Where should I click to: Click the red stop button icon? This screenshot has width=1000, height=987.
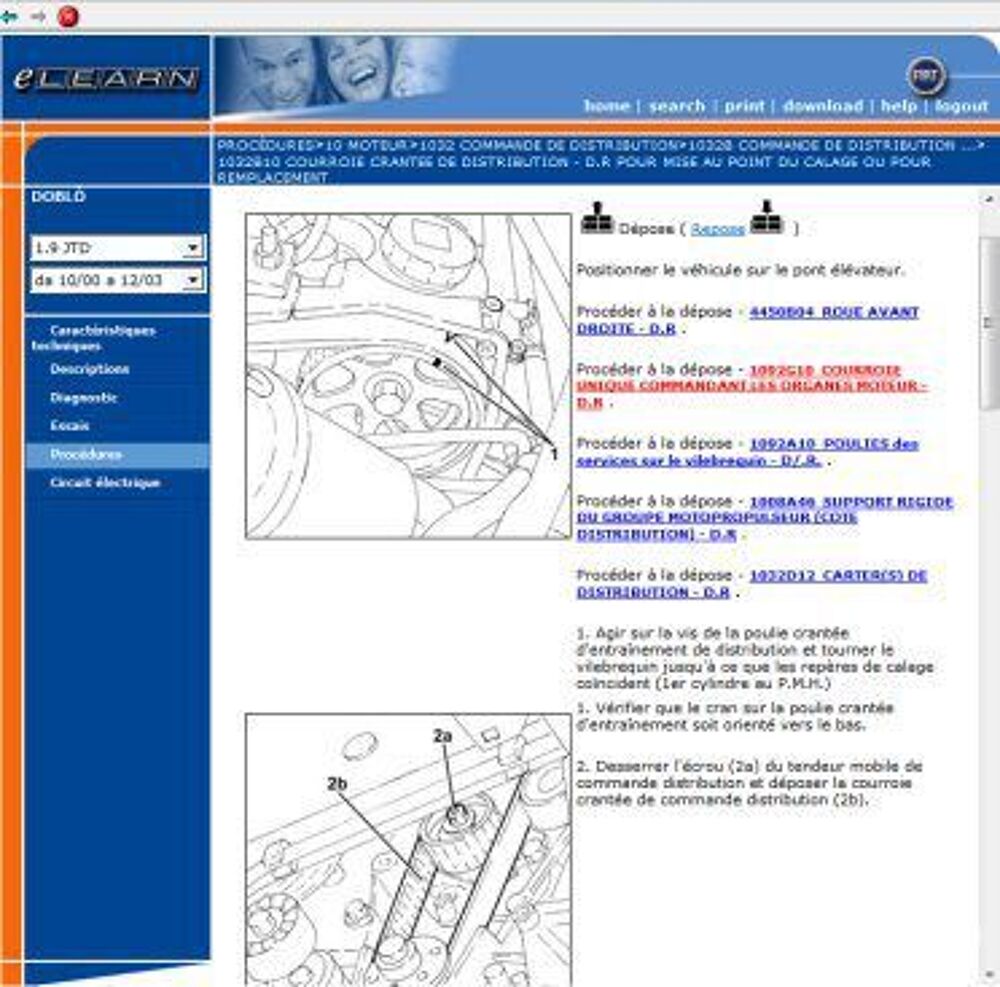(68, 16)
